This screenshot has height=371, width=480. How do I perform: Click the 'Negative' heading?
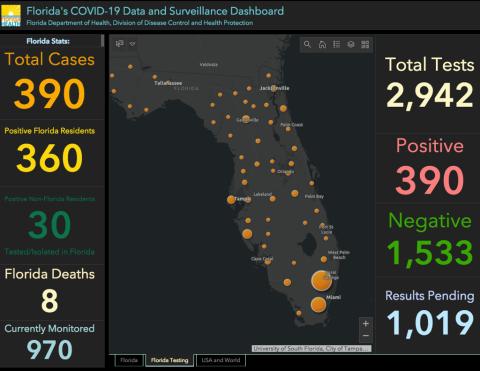430,221
